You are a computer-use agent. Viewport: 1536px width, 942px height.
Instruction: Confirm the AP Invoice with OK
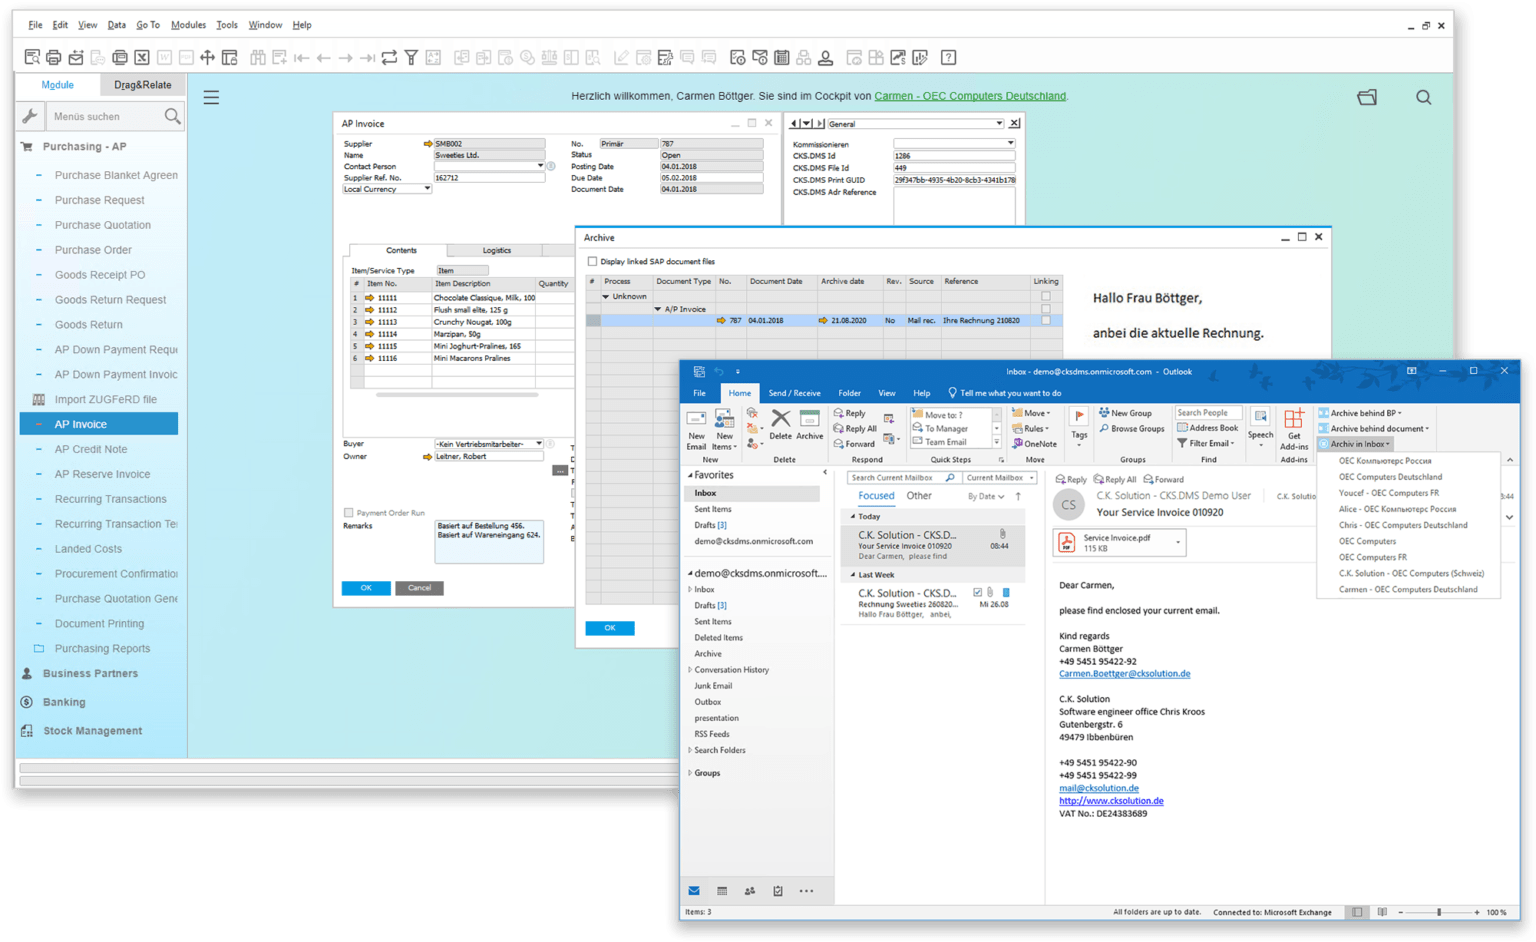coord(366,588)
